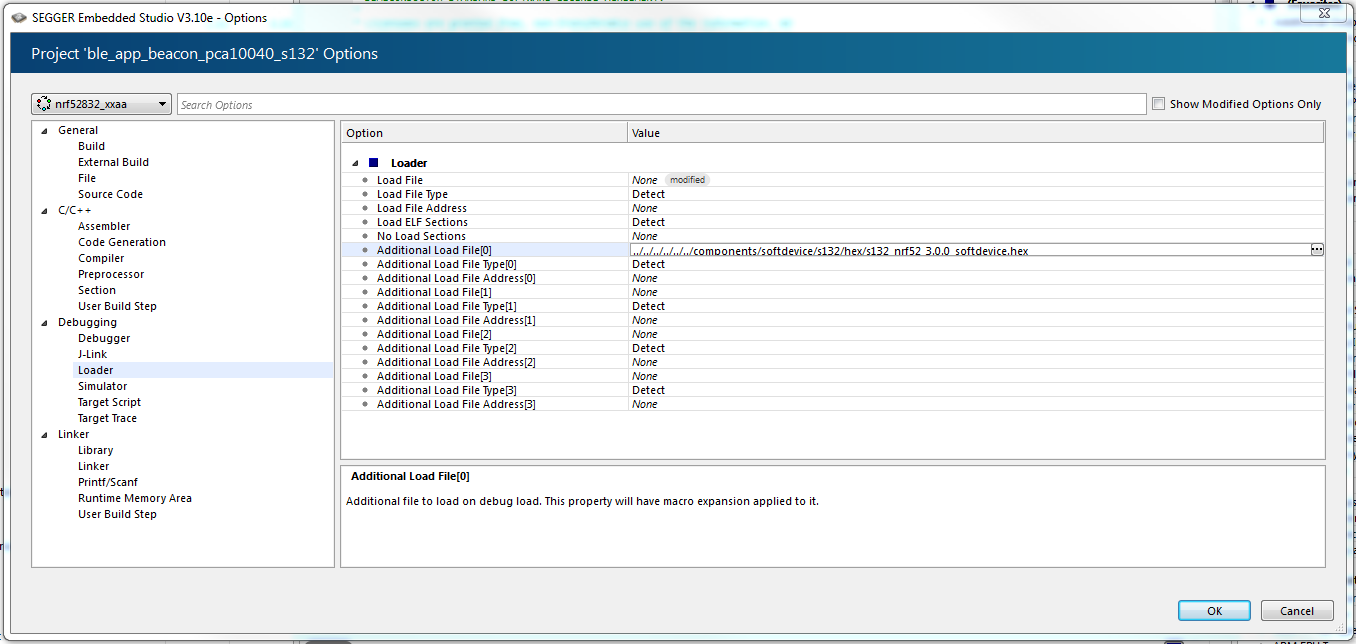Image resolution: width=1356 pixels, height=644 pixels.
Task: Select the Load File option row
Action: click(832, 180)
